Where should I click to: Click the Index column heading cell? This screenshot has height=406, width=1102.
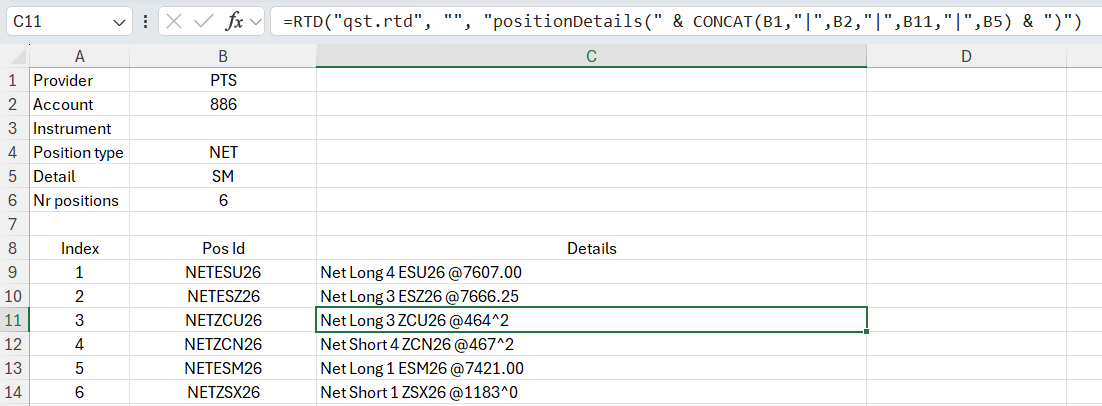click(x=79, y=248)
